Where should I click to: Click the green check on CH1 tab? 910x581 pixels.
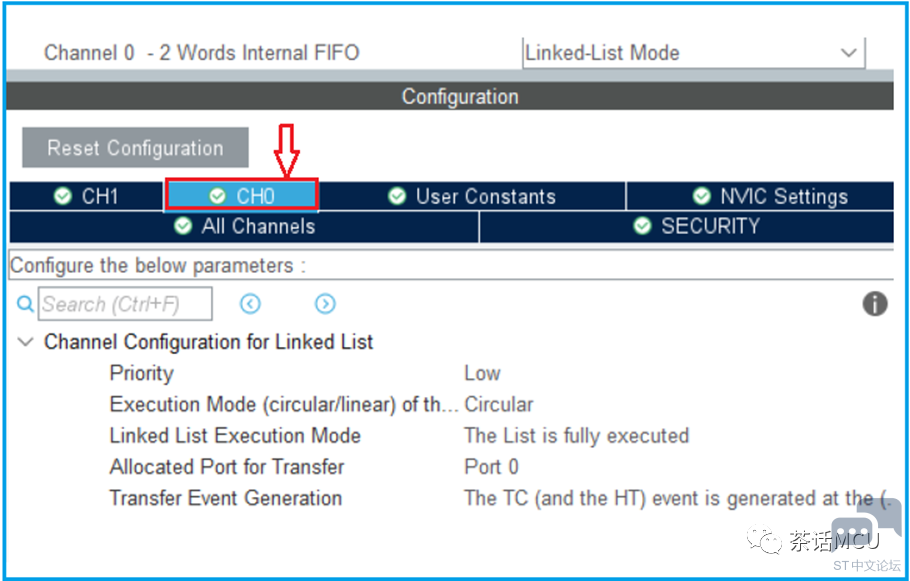pyautogui.click(x=63, y=196)
